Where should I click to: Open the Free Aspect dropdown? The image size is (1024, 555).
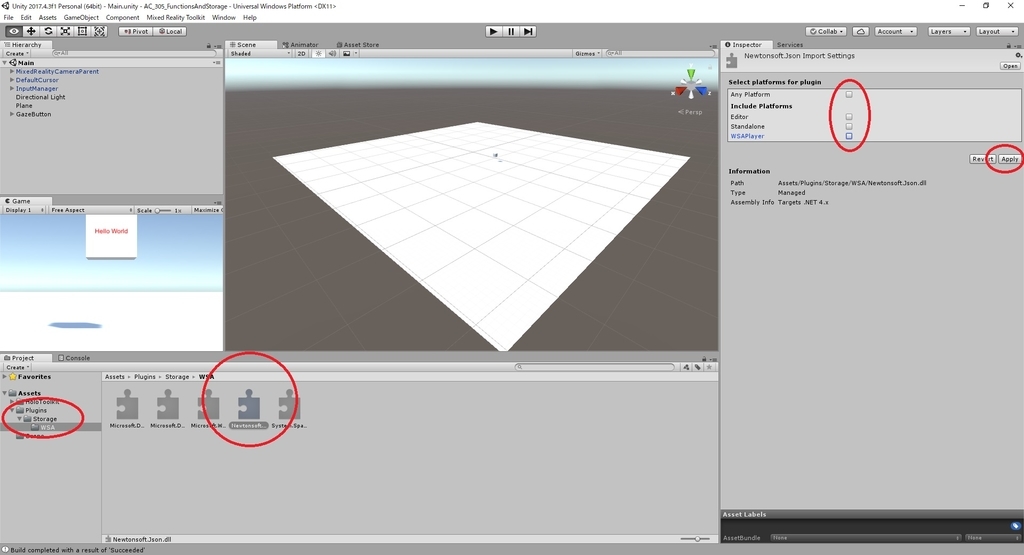tap(91, 210)
